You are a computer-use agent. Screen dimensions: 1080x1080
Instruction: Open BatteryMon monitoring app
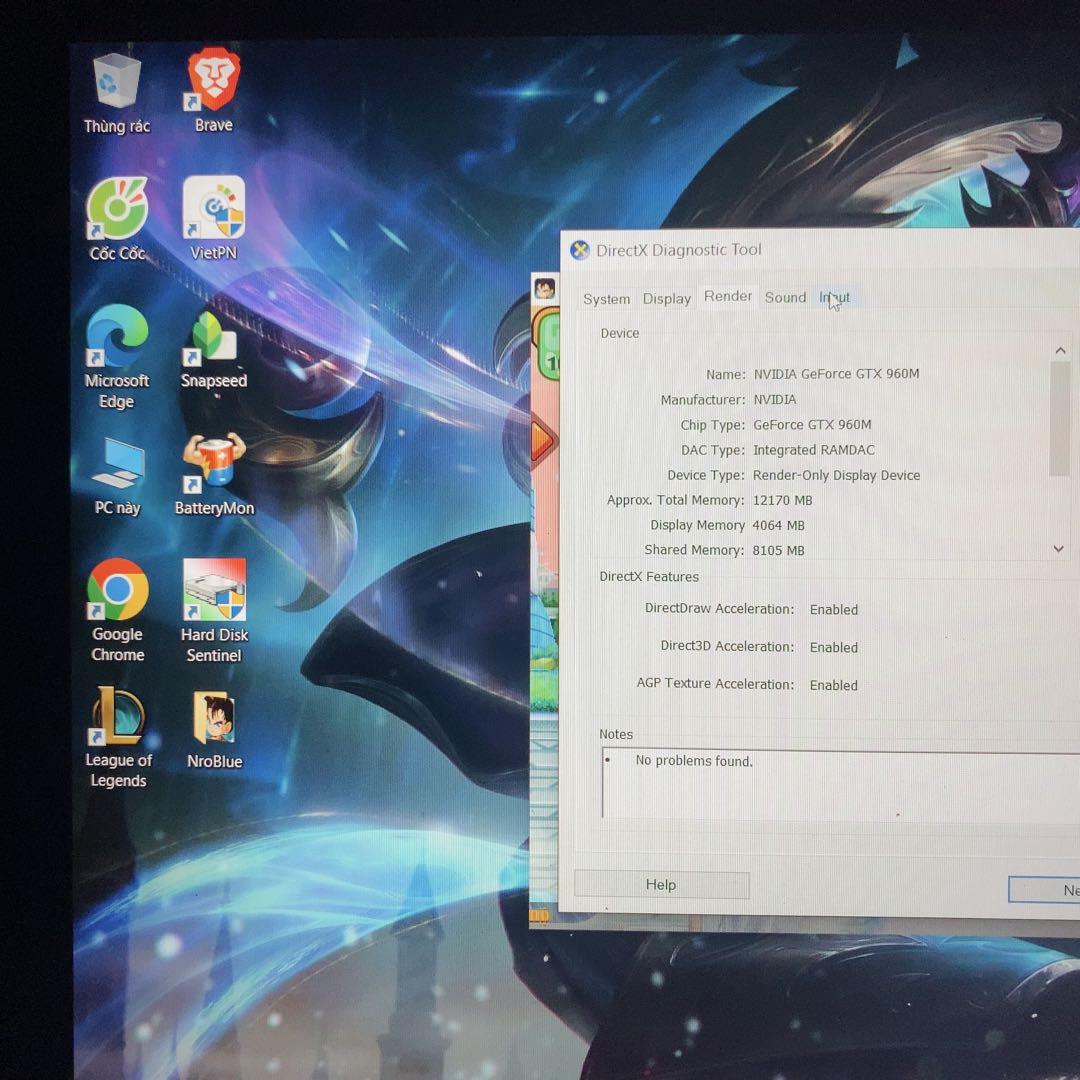(212, 463)
